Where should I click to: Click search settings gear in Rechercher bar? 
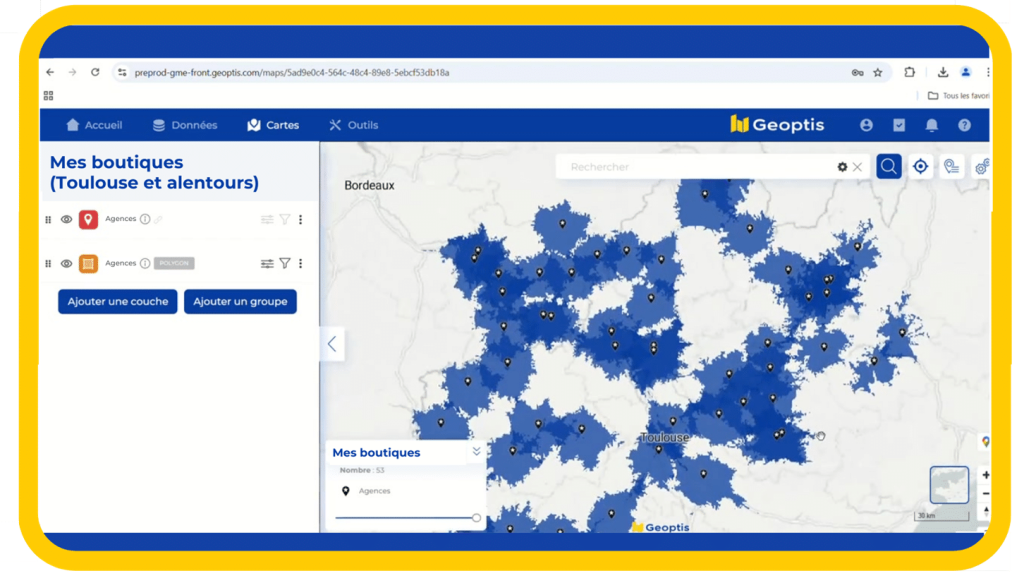842,167
